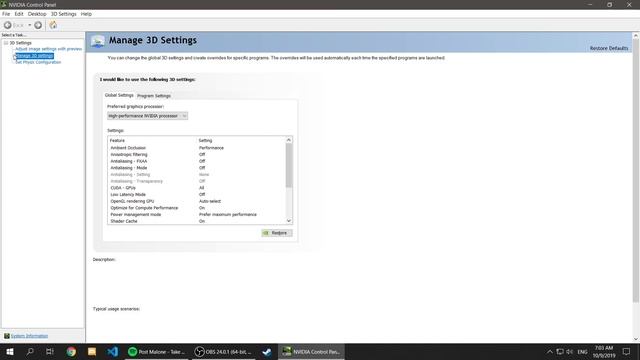Open Task View on the taskbar
The height and width of the screenshot is (360, 640).
50,351
